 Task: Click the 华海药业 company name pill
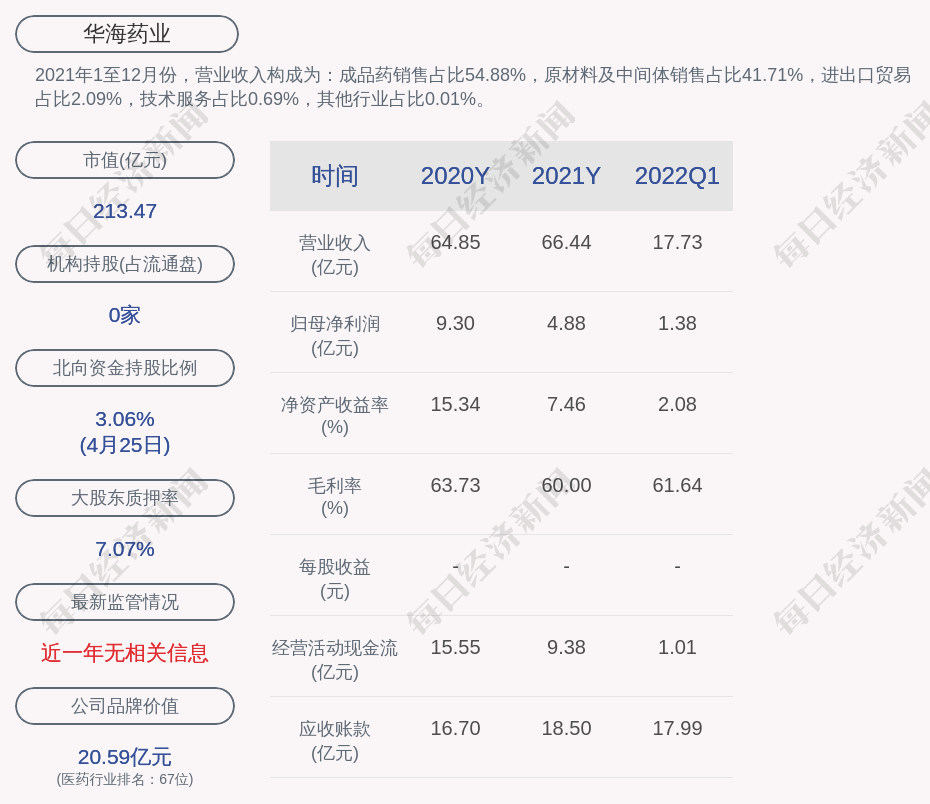(x=126, y=34)
